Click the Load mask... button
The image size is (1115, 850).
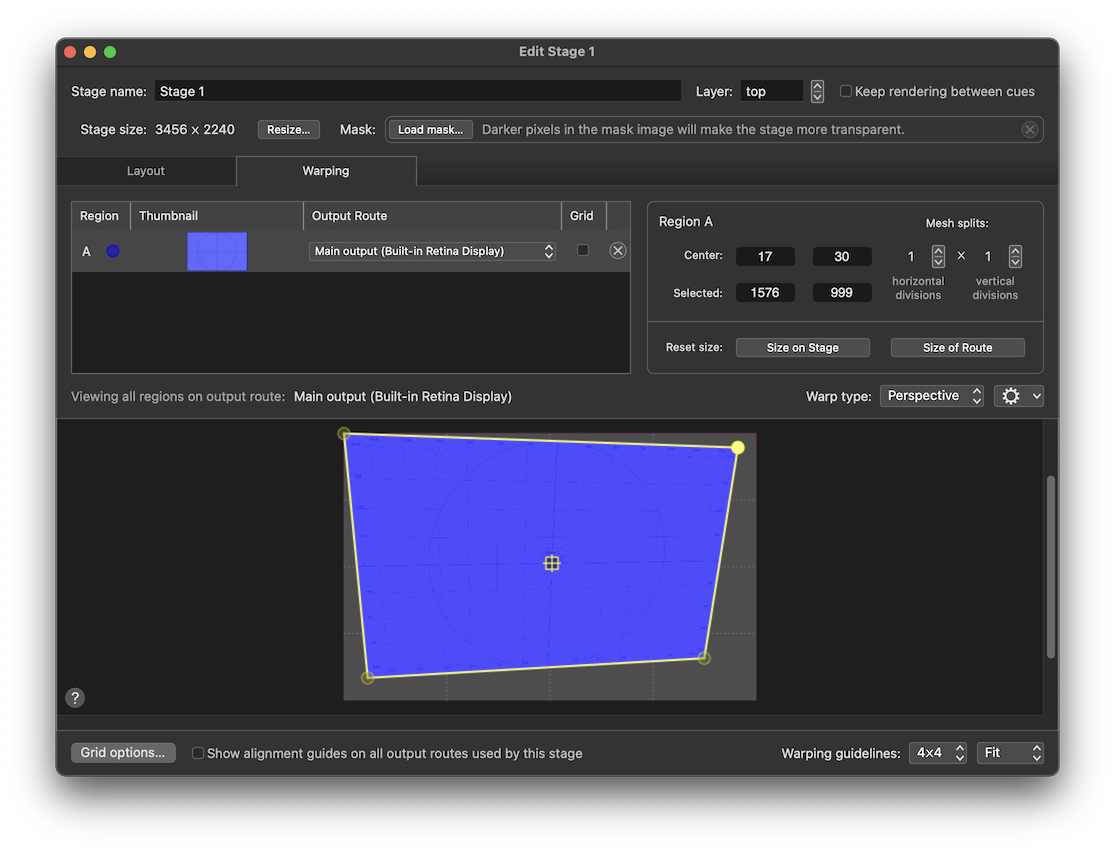430,130
